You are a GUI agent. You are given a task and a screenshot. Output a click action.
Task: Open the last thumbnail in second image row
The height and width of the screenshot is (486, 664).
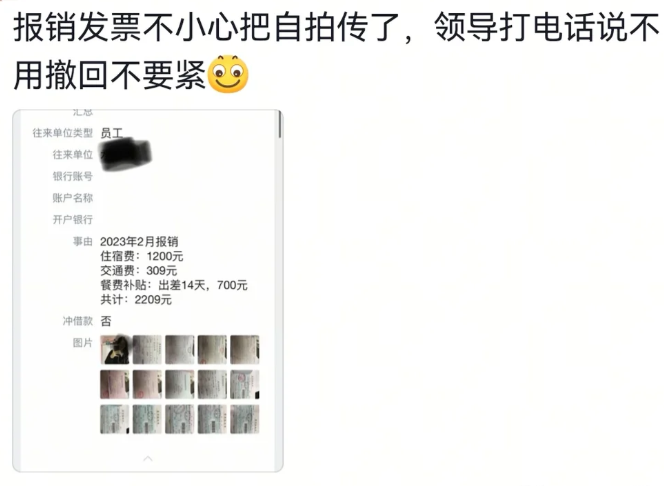coord(245,384)
